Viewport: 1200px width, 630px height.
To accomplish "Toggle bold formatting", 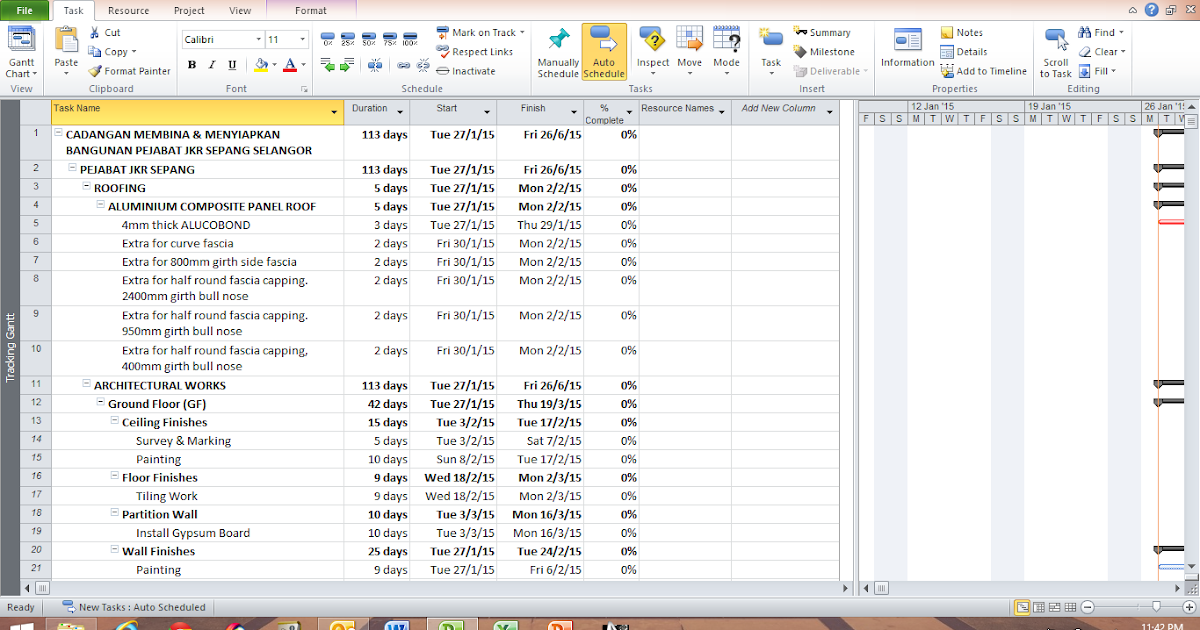I will 192,64.
